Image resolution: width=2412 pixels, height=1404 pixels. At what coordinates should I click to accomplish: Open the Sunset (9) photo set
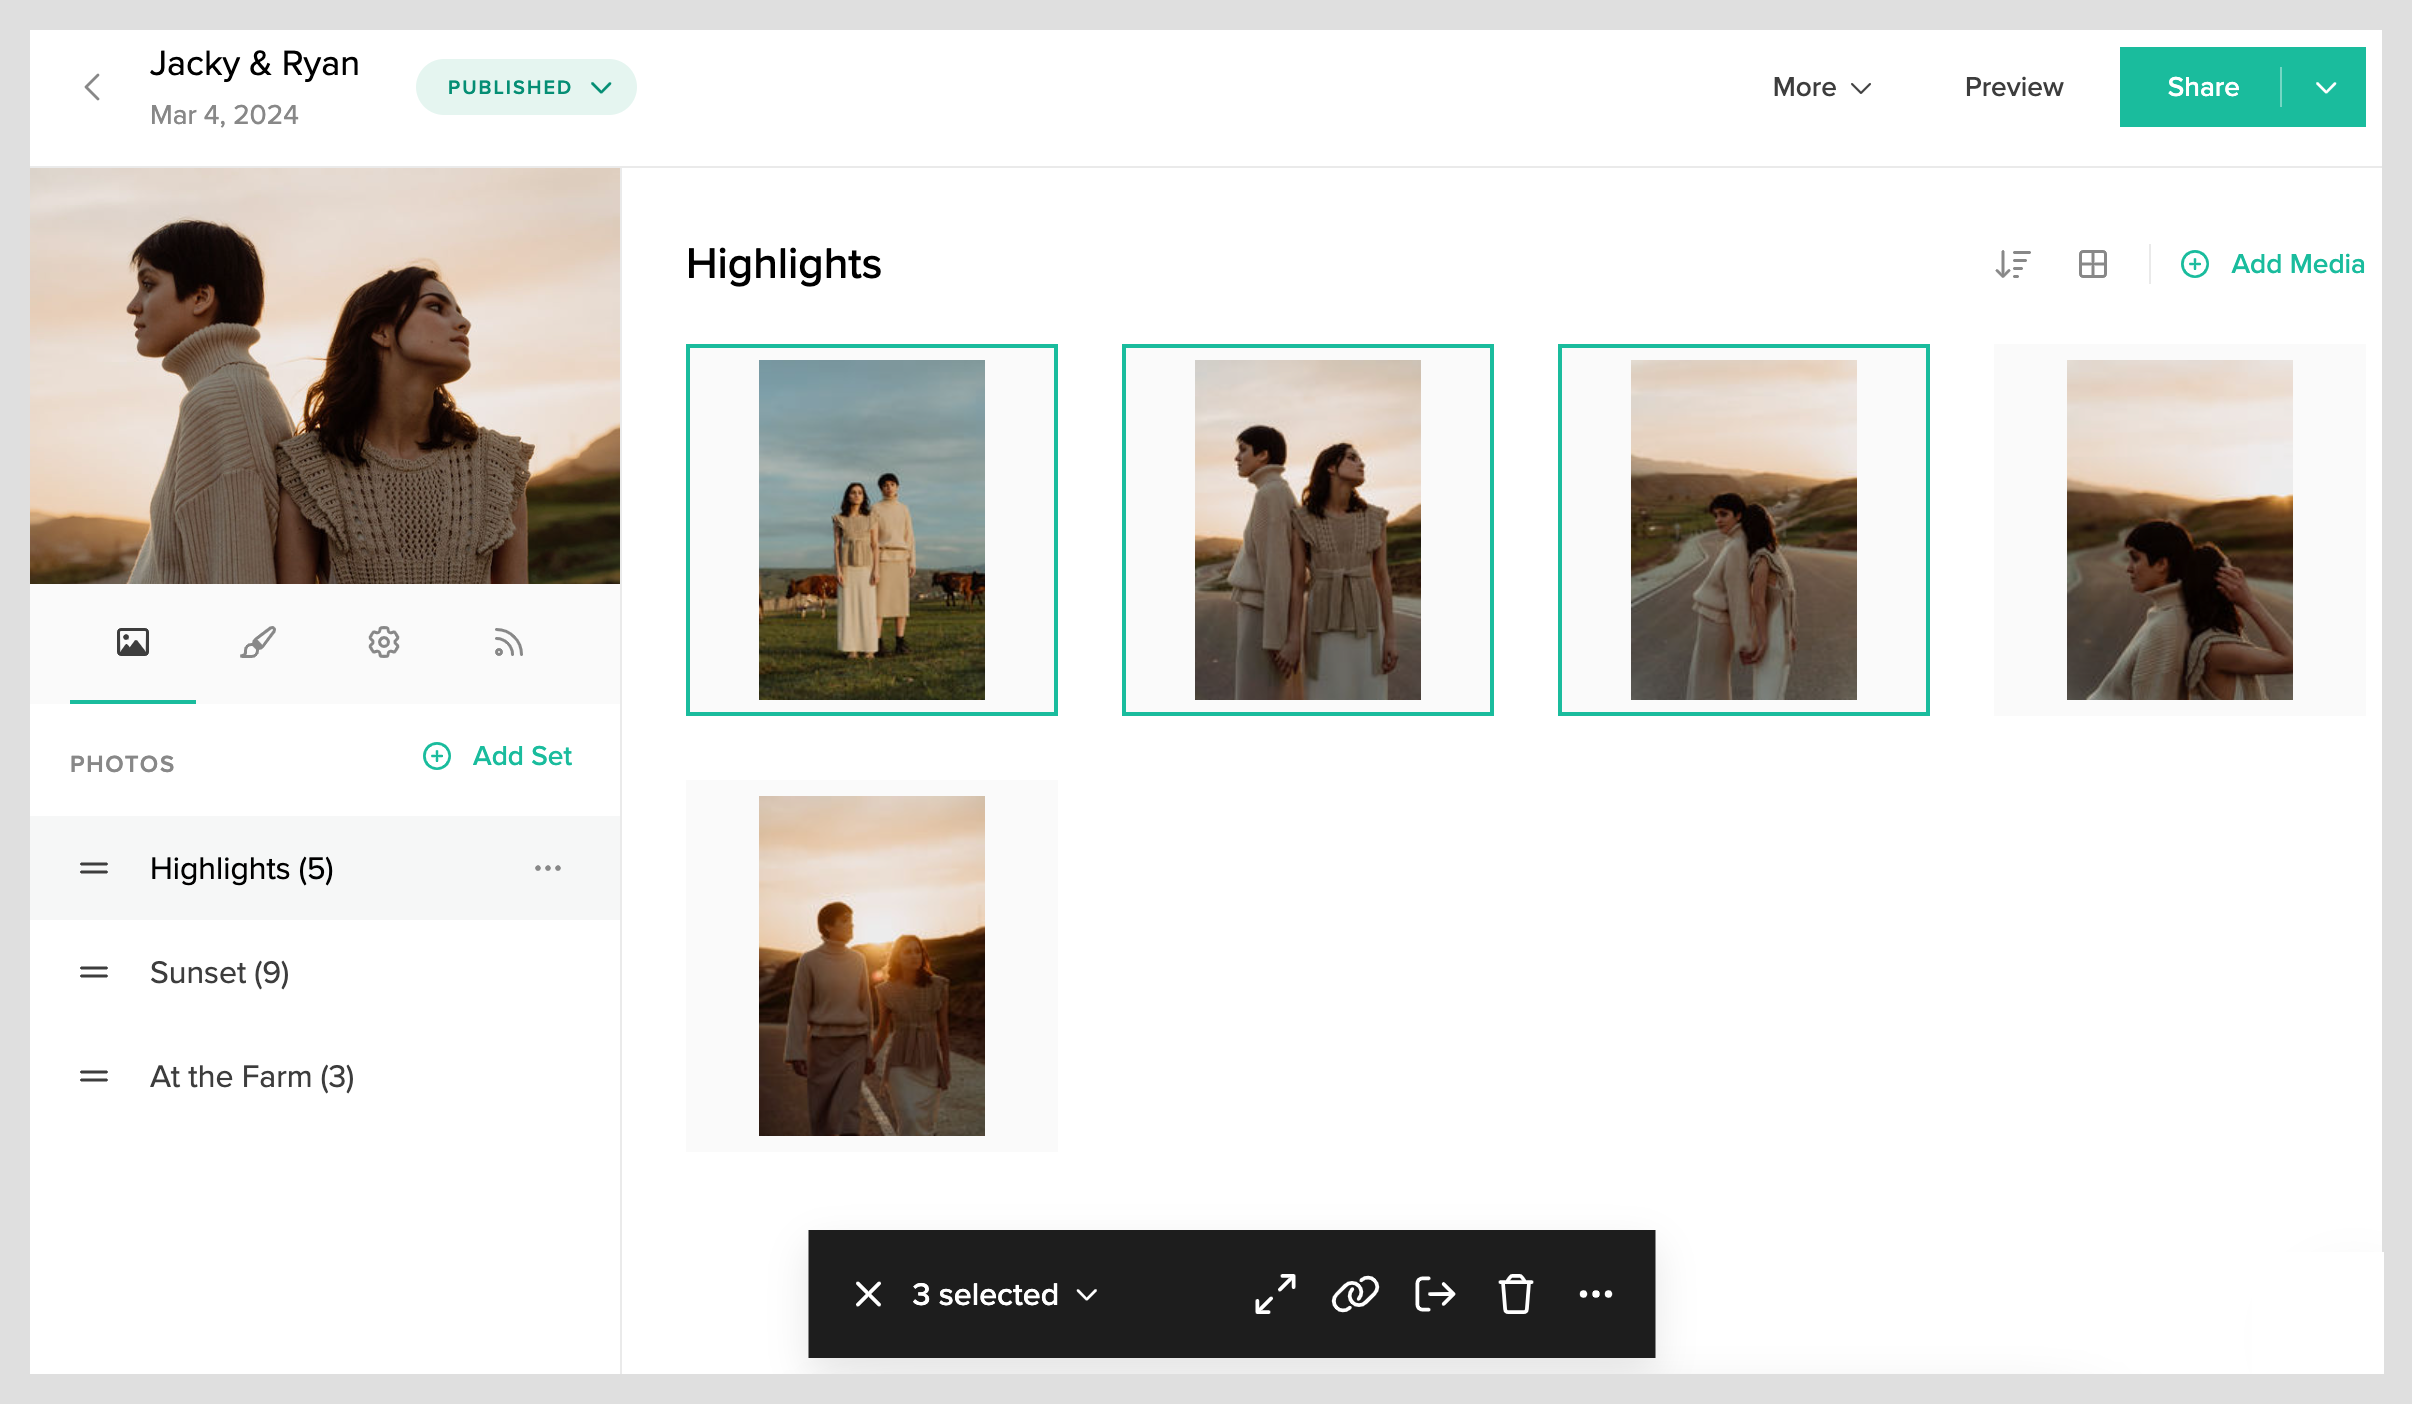click(x=220, y=972)
